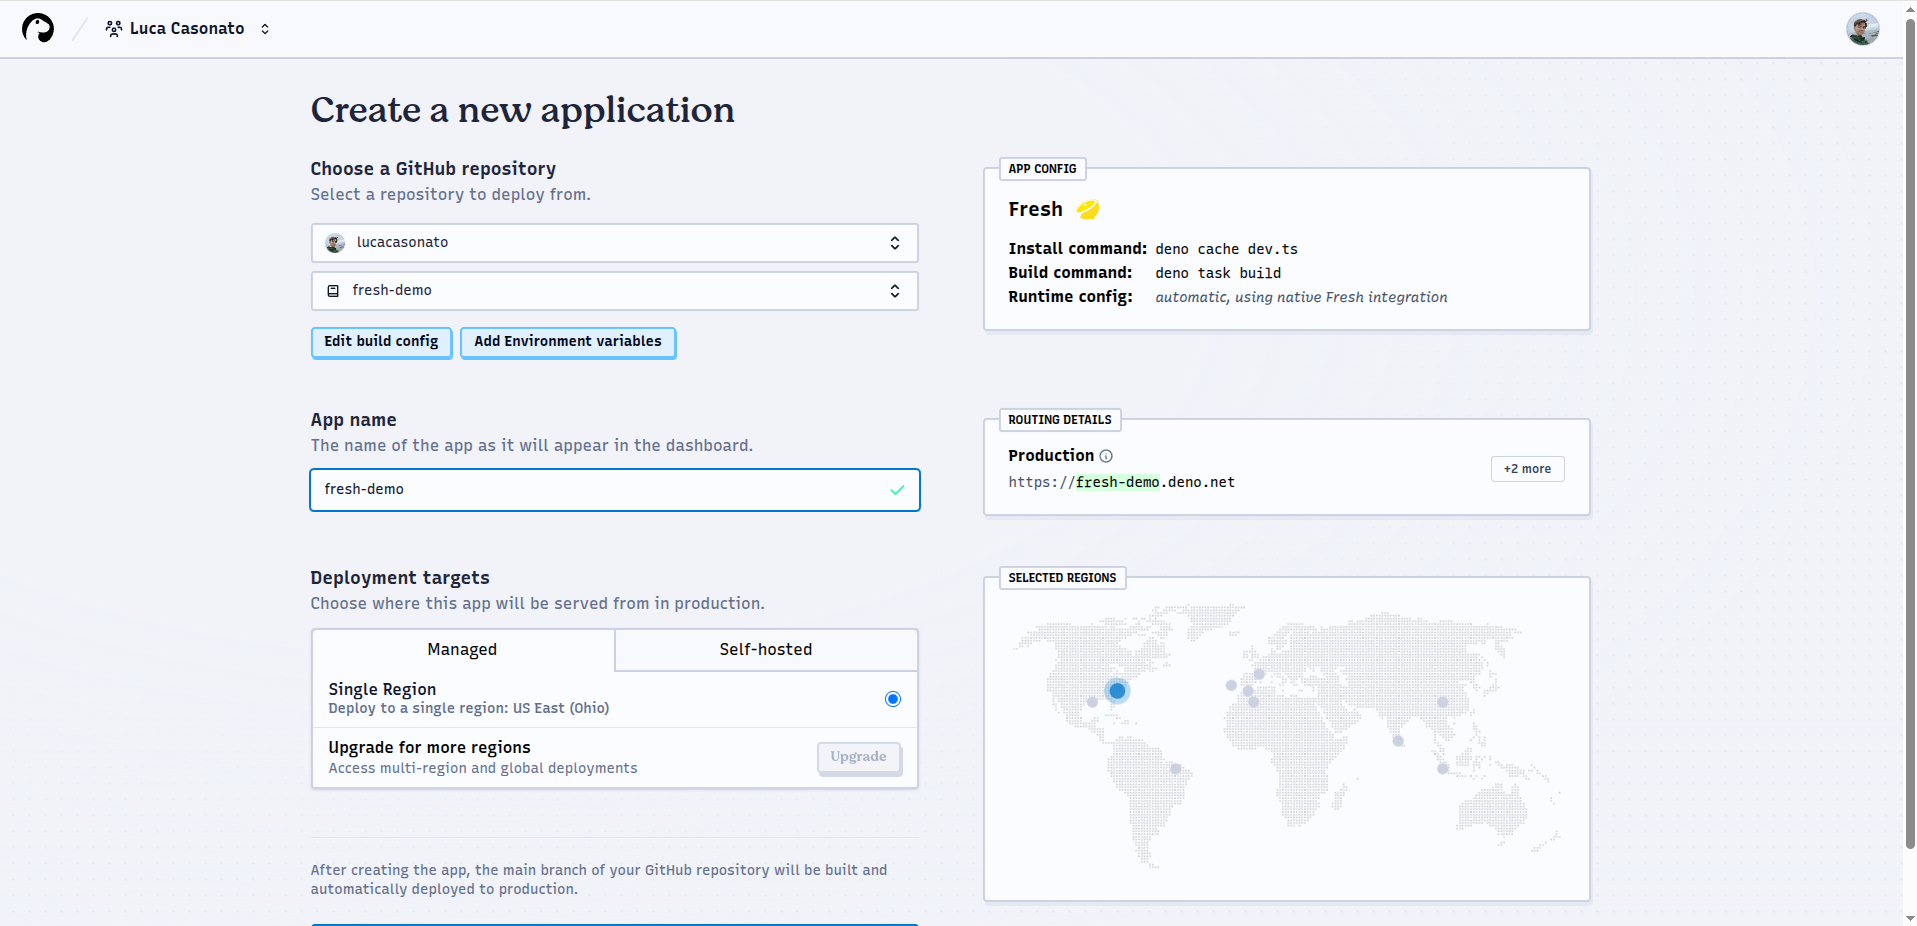The height and width of the screenshot is (926, 1917).
Task: Expand the organization switcher next to Luca Casonato
Action: (x=265, y=28)
